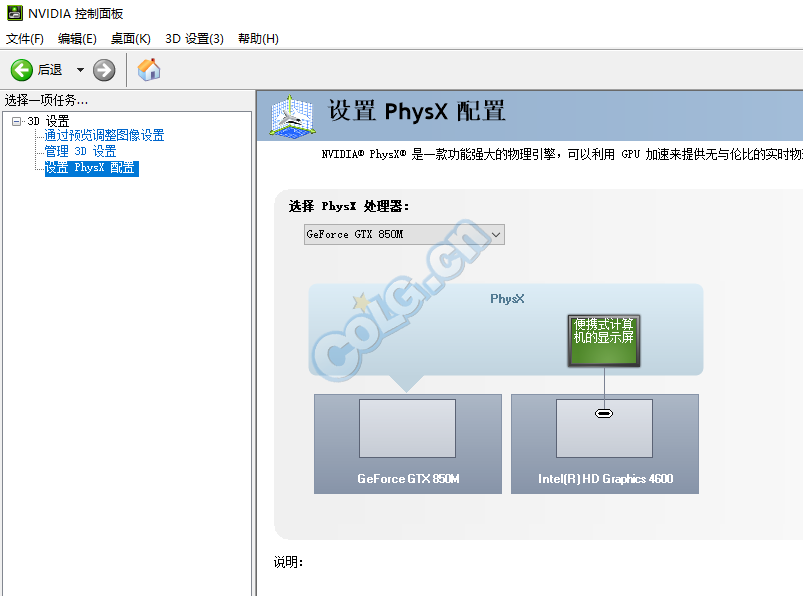Click the gold star on PhysX diagram
Viewport: 803px width, 596px height.
point(360,301)
